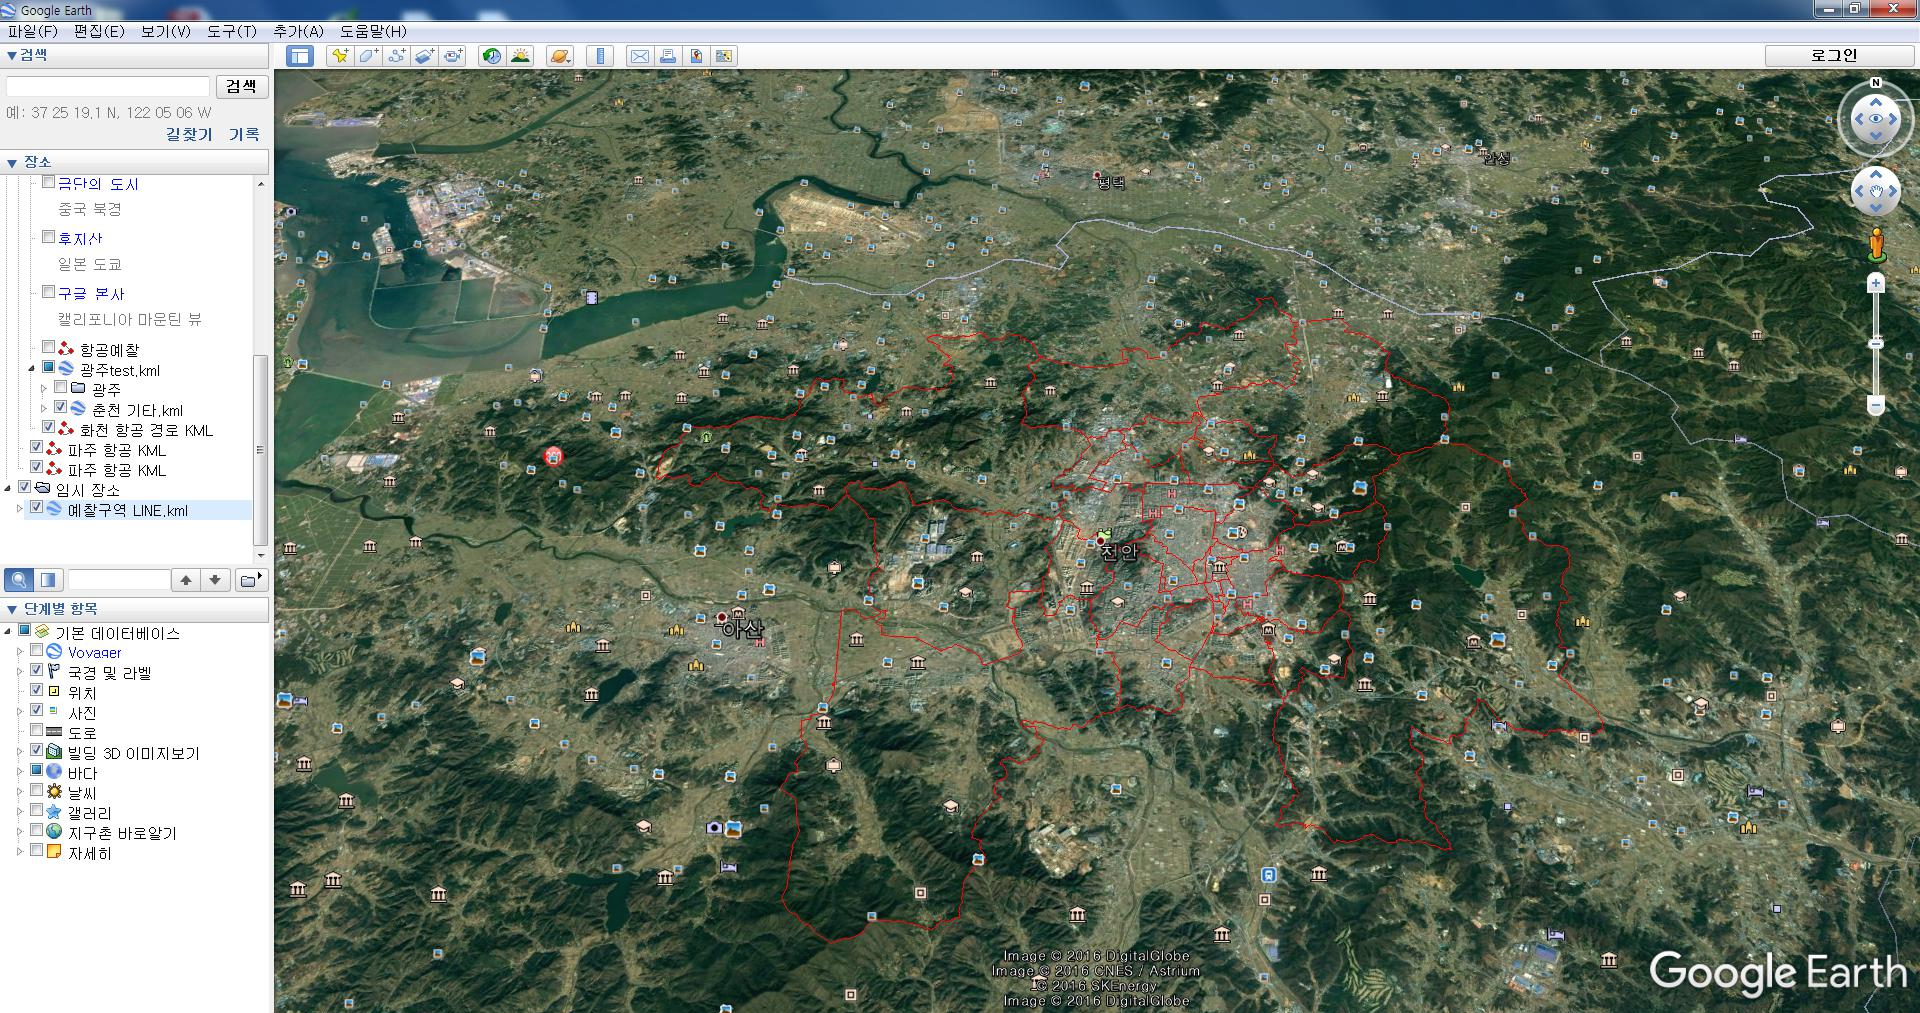Collapse the 단계별 항목 layers panel

[12, 609]
